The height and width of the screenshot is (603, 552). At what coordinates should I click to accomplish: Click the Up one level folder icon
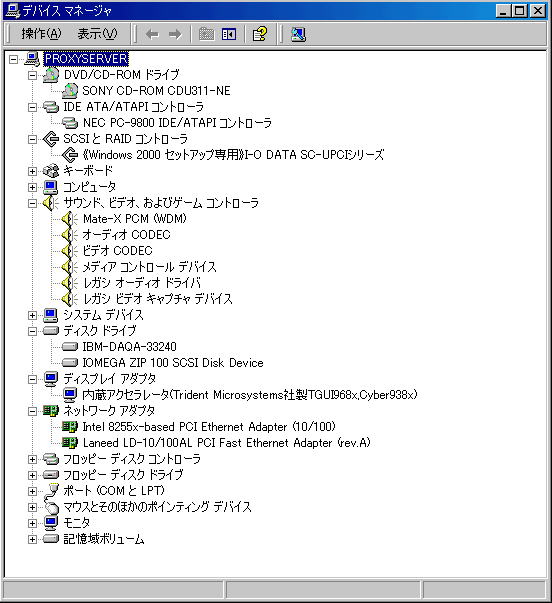click(x=206, y=34)
